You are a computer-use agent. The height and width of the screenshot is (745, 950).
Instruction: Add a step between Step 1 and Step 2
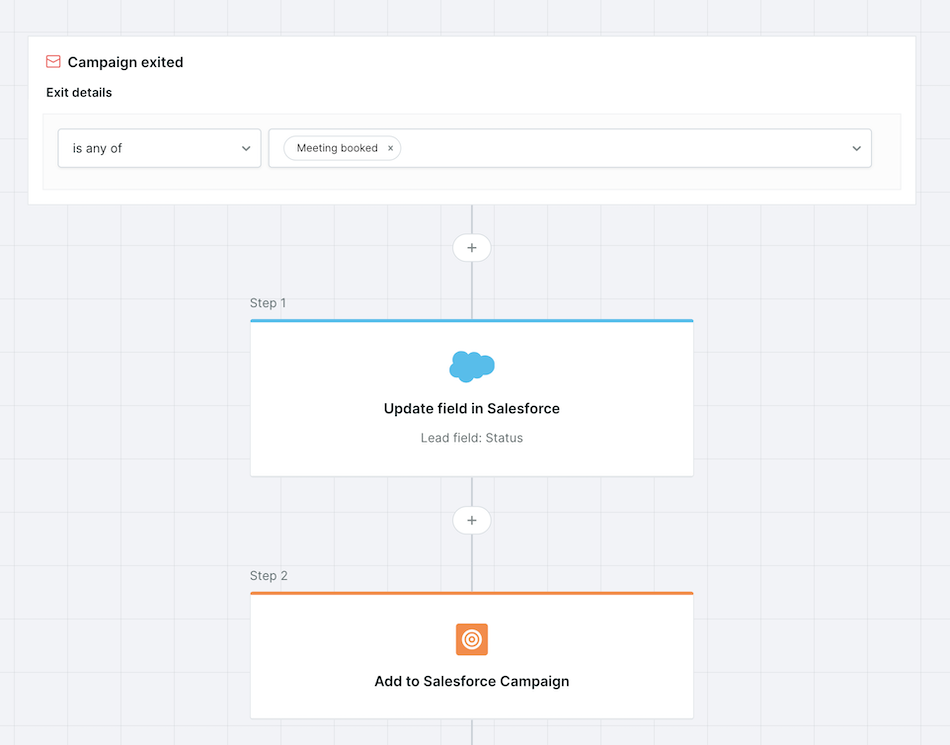coord(472,520)
